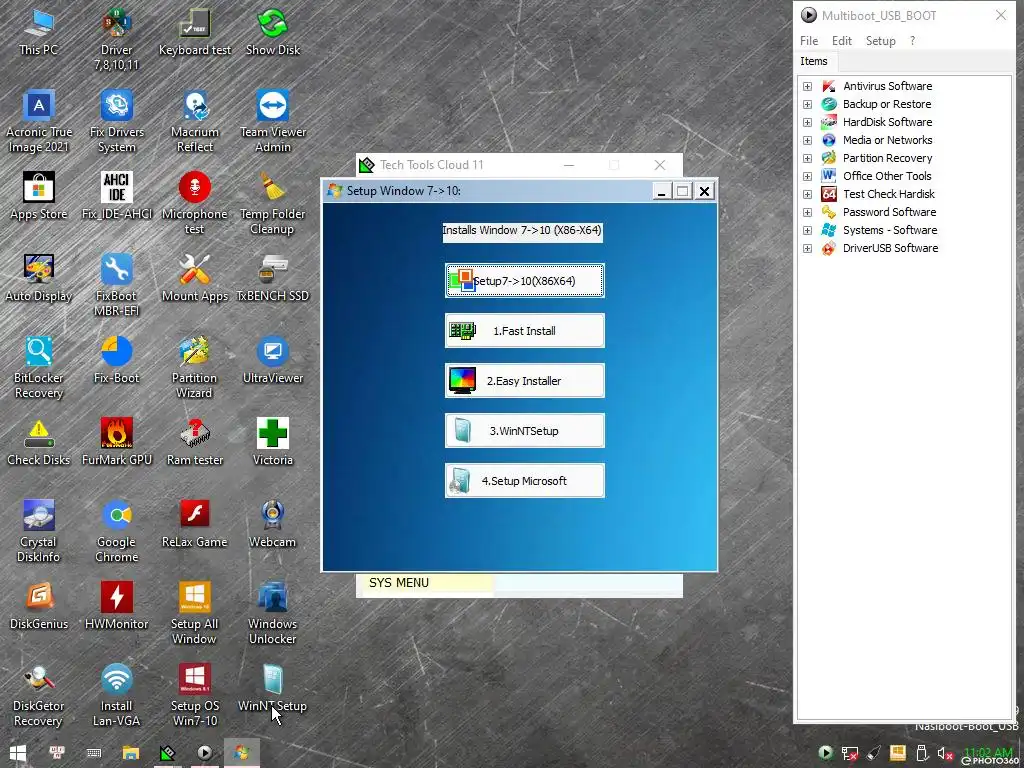
Task: Select the DriverUSB Software tree item
Action: tap(890, 248)
